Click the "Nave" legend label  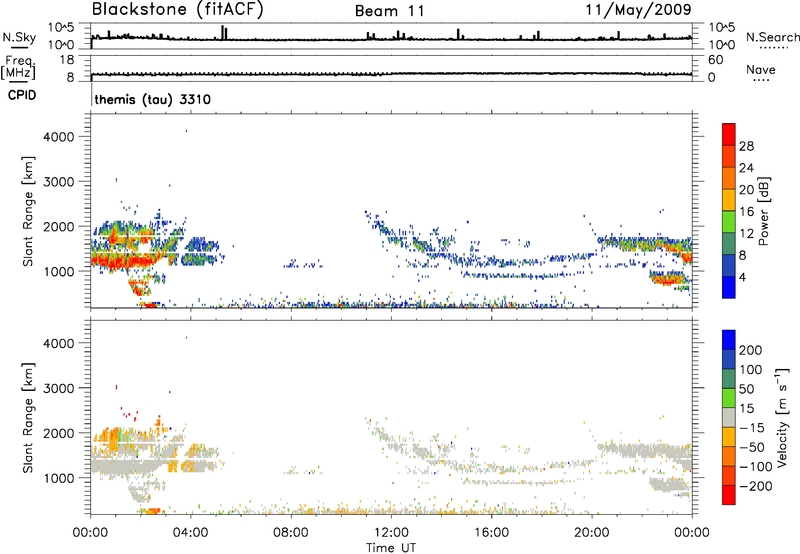(x=760, y=70)
